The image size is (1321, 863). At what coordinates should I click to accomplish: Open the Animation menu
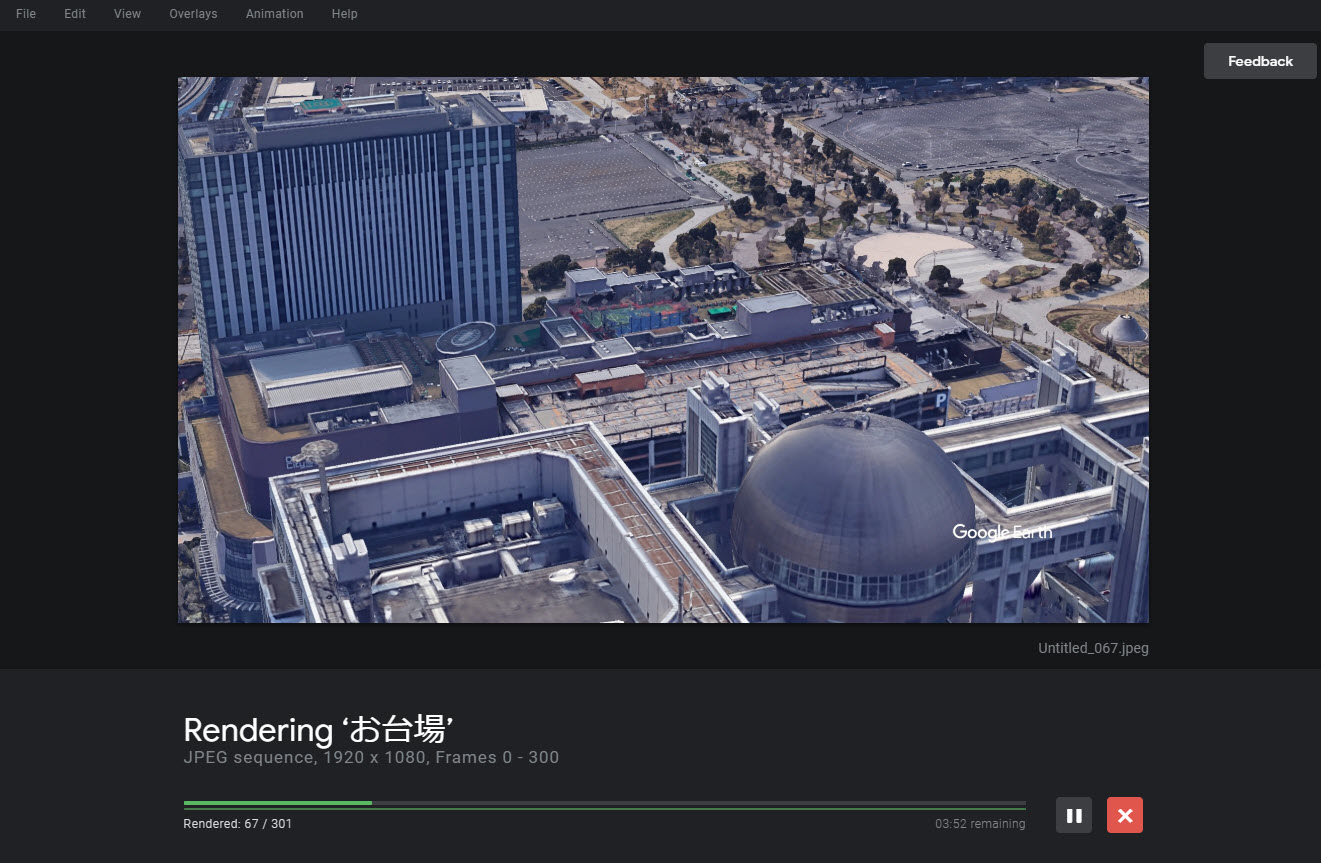274,14
